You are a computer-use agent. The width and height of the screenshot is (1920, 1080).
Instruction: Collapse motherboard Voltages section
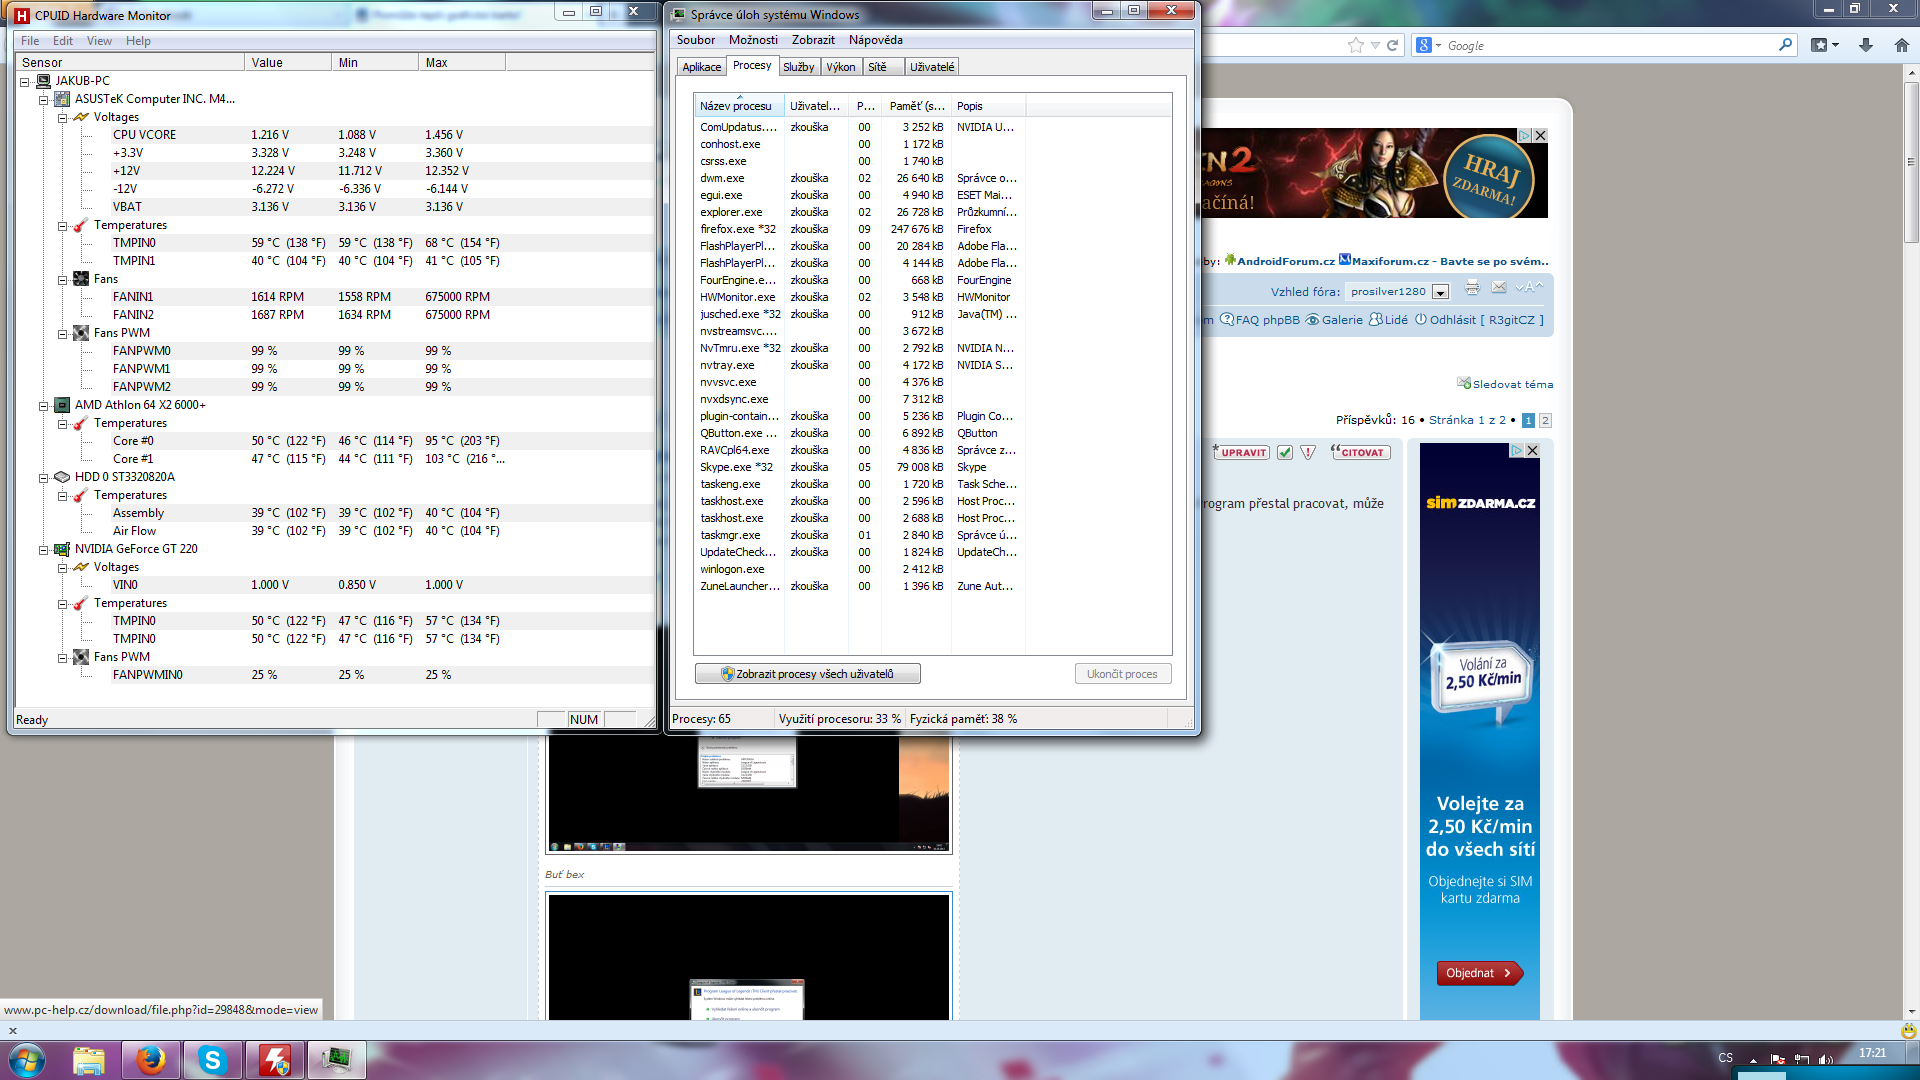(62, 117)
